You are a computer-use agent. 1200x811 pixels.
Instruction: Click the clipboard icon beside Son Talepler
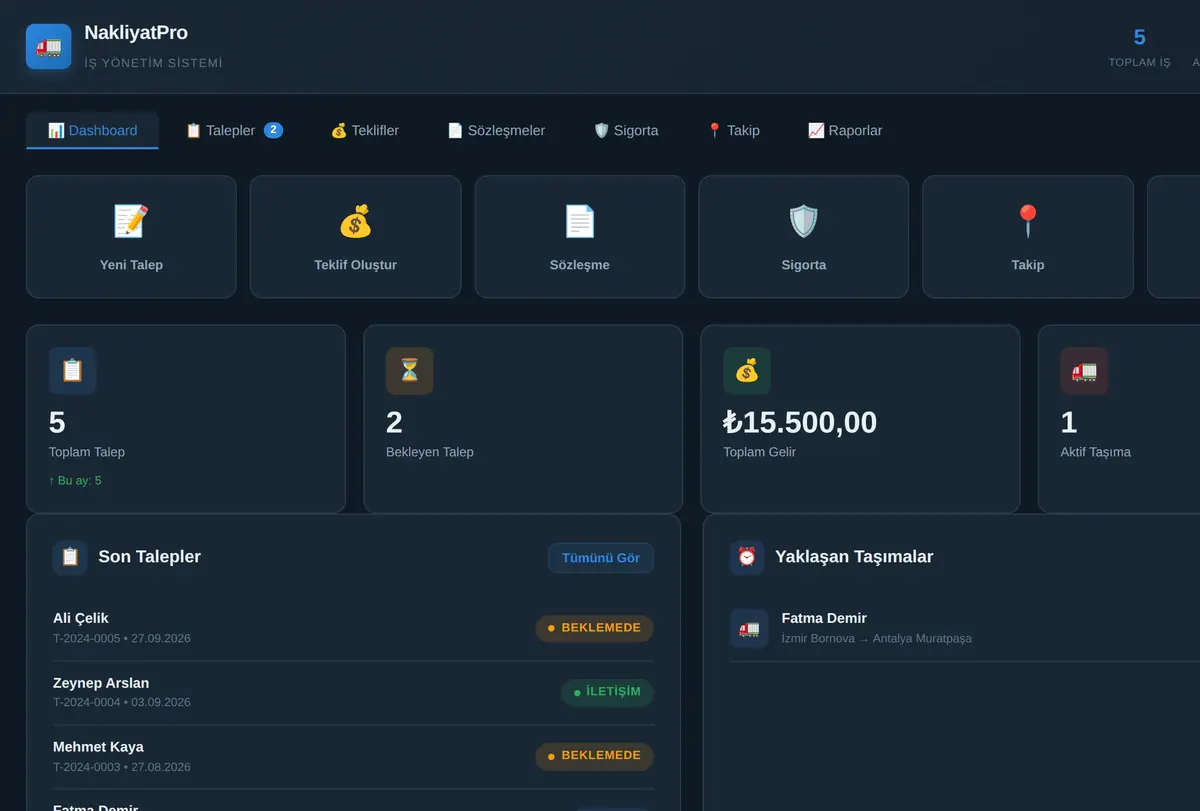[70, 557]
